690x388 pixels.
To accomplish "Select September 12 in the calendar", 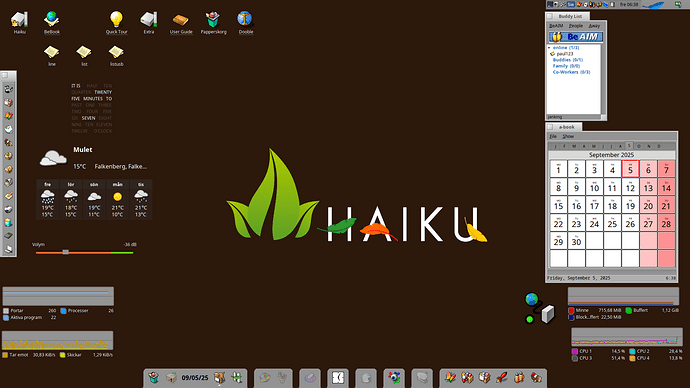I will (630, 187).
